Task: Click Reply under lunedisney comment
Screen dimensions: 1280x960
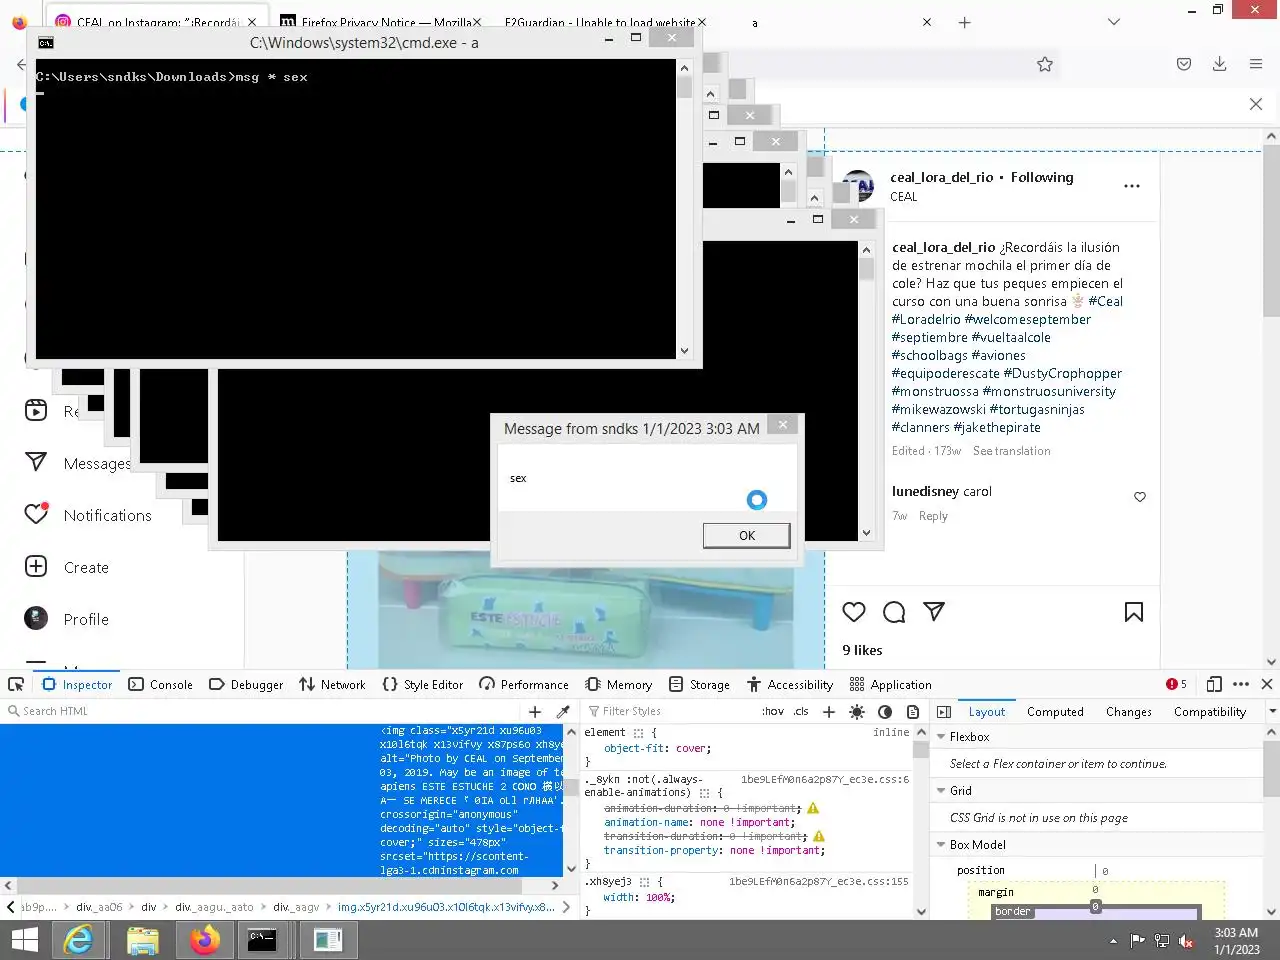Action: 933,517
